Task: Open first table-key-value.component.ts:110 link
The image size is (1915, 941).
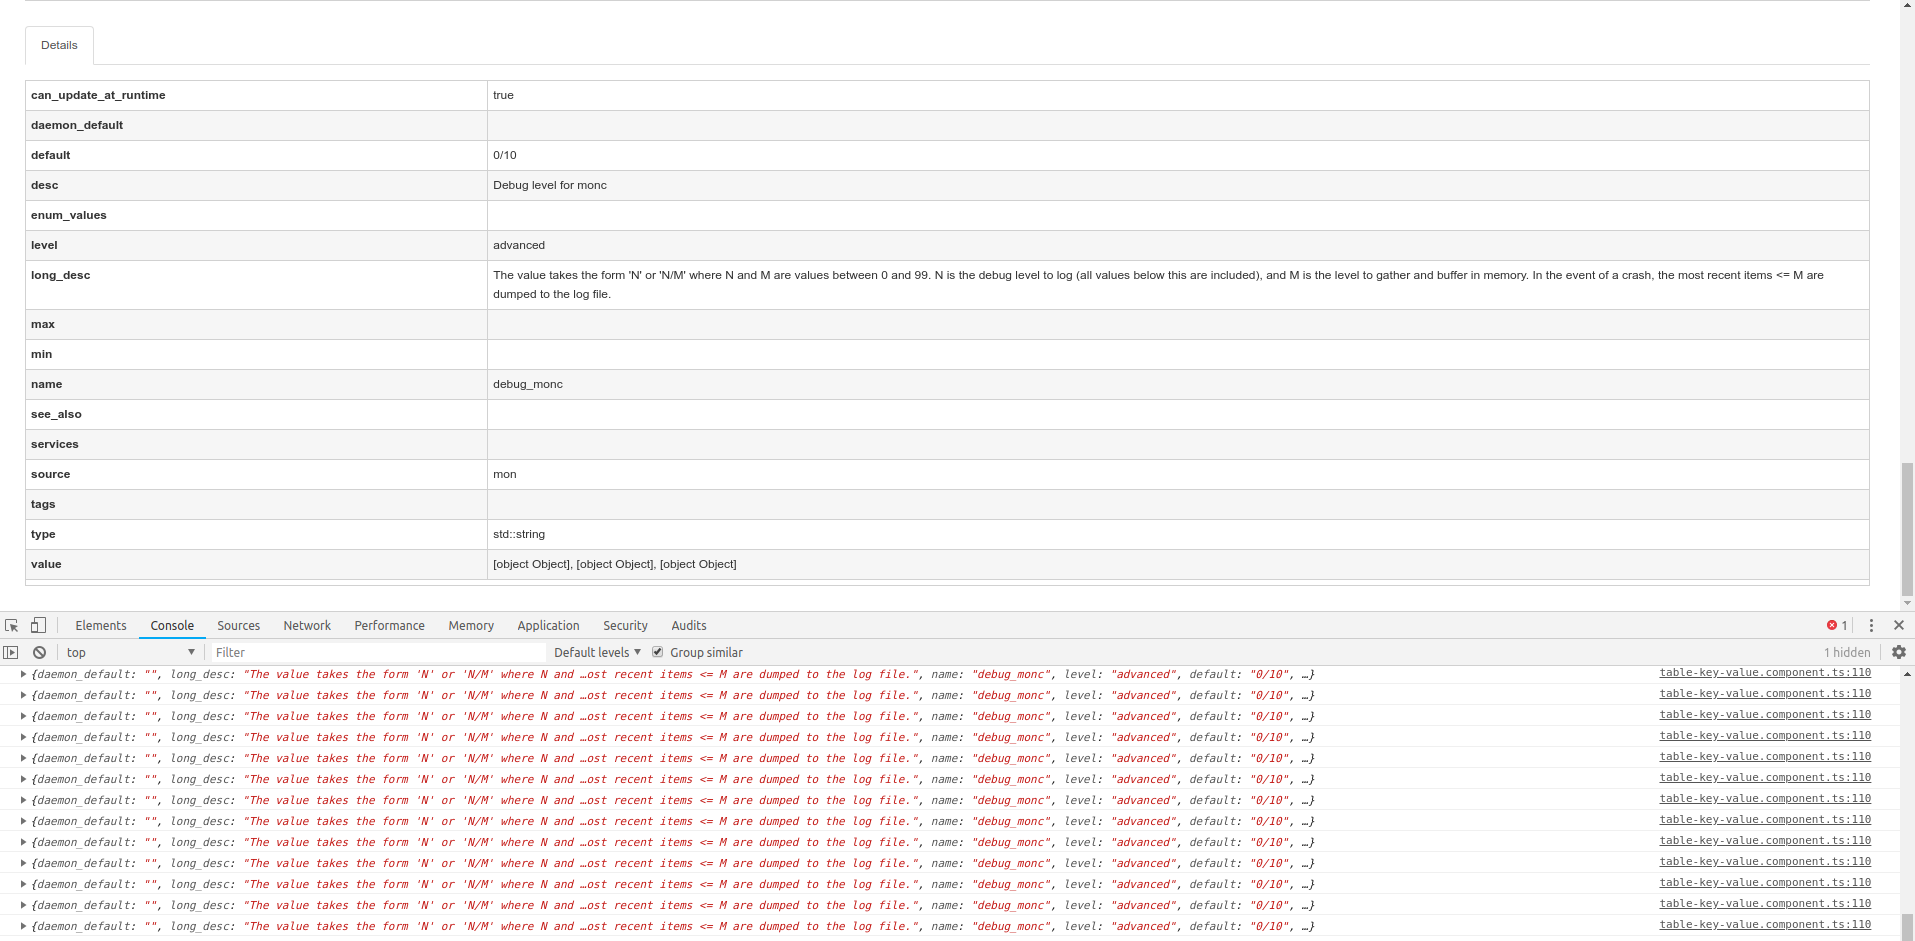Action: [1765, 672]
